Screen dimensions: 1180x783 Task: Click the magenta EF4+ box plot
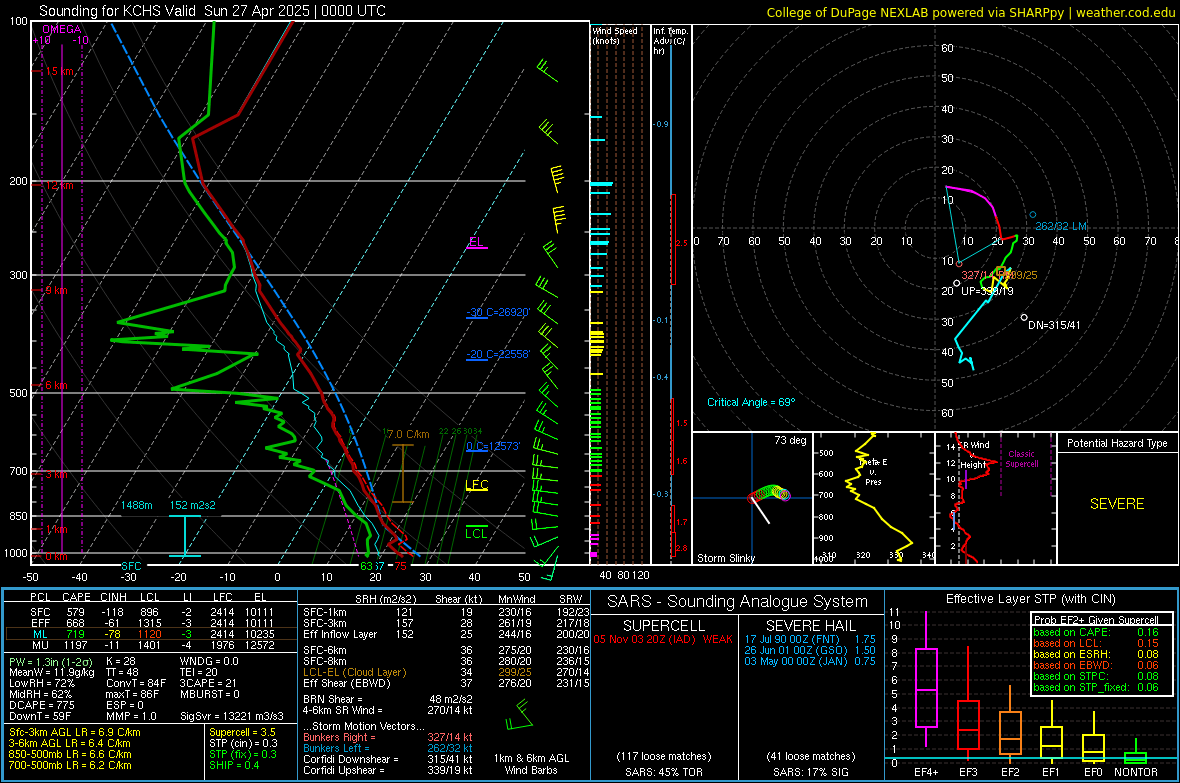(x=926, y=680)
